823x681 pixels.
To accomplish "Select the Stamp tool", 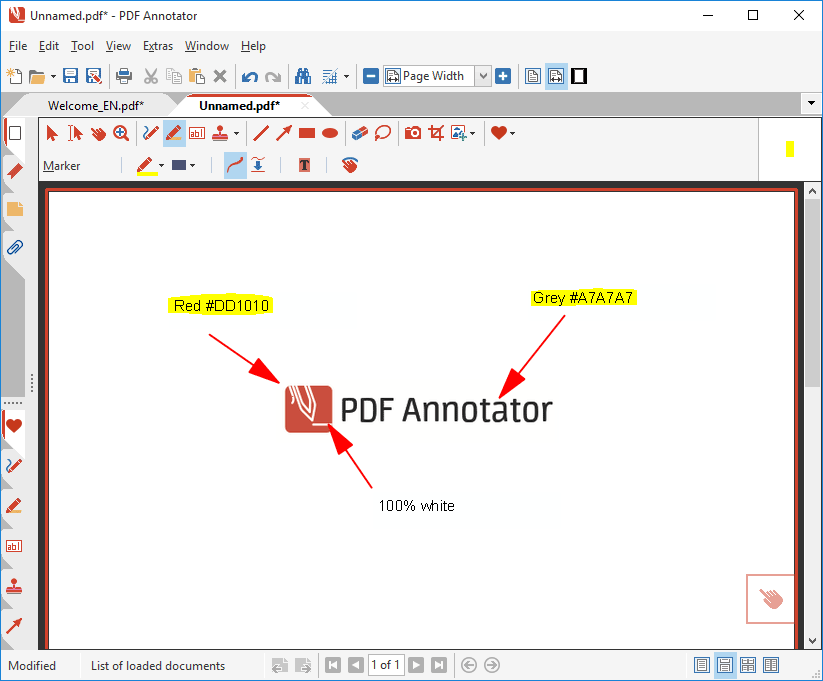I will pyautogui.click(x=220, y=133).
